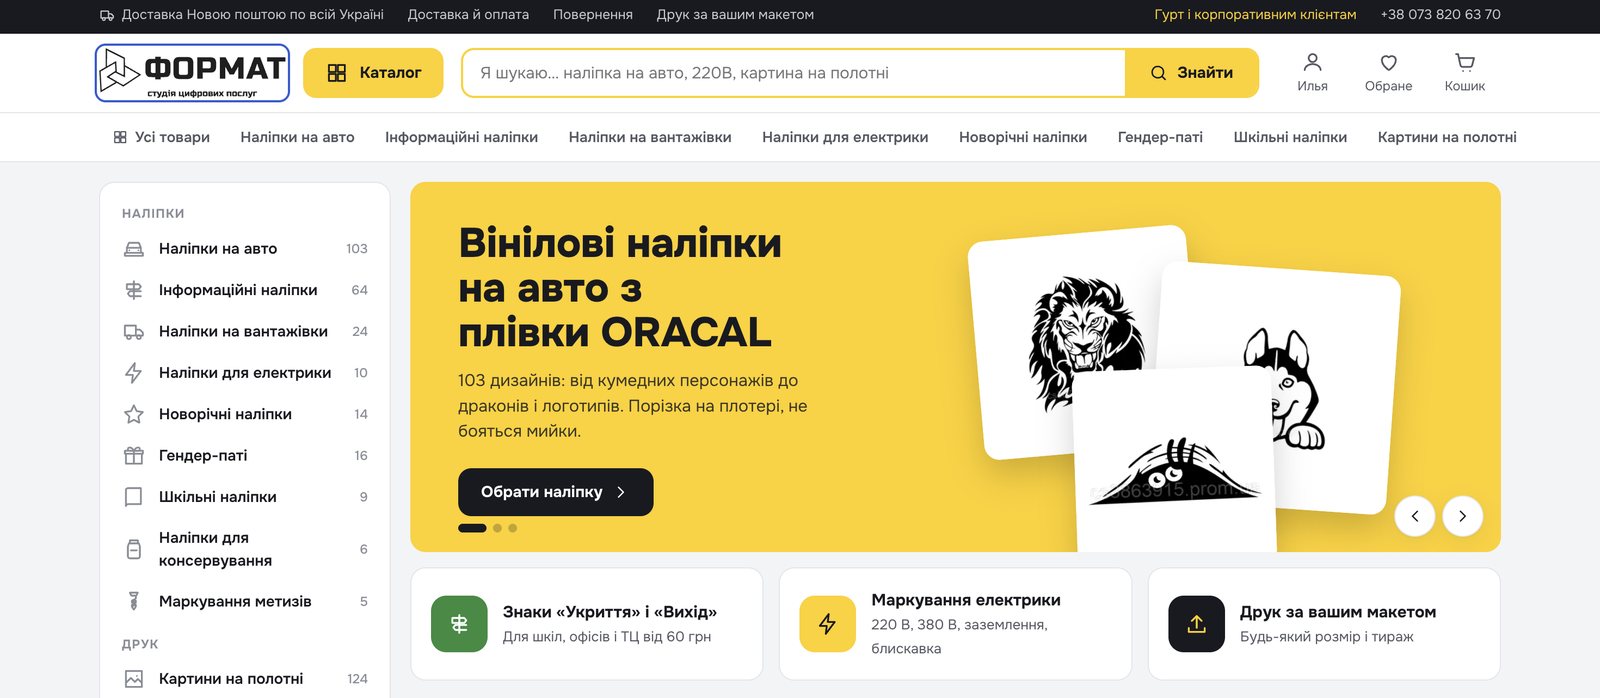Click the grid icon inside Каталог button
This screenshot has height=698, width=1600.
tap(337, 73)
